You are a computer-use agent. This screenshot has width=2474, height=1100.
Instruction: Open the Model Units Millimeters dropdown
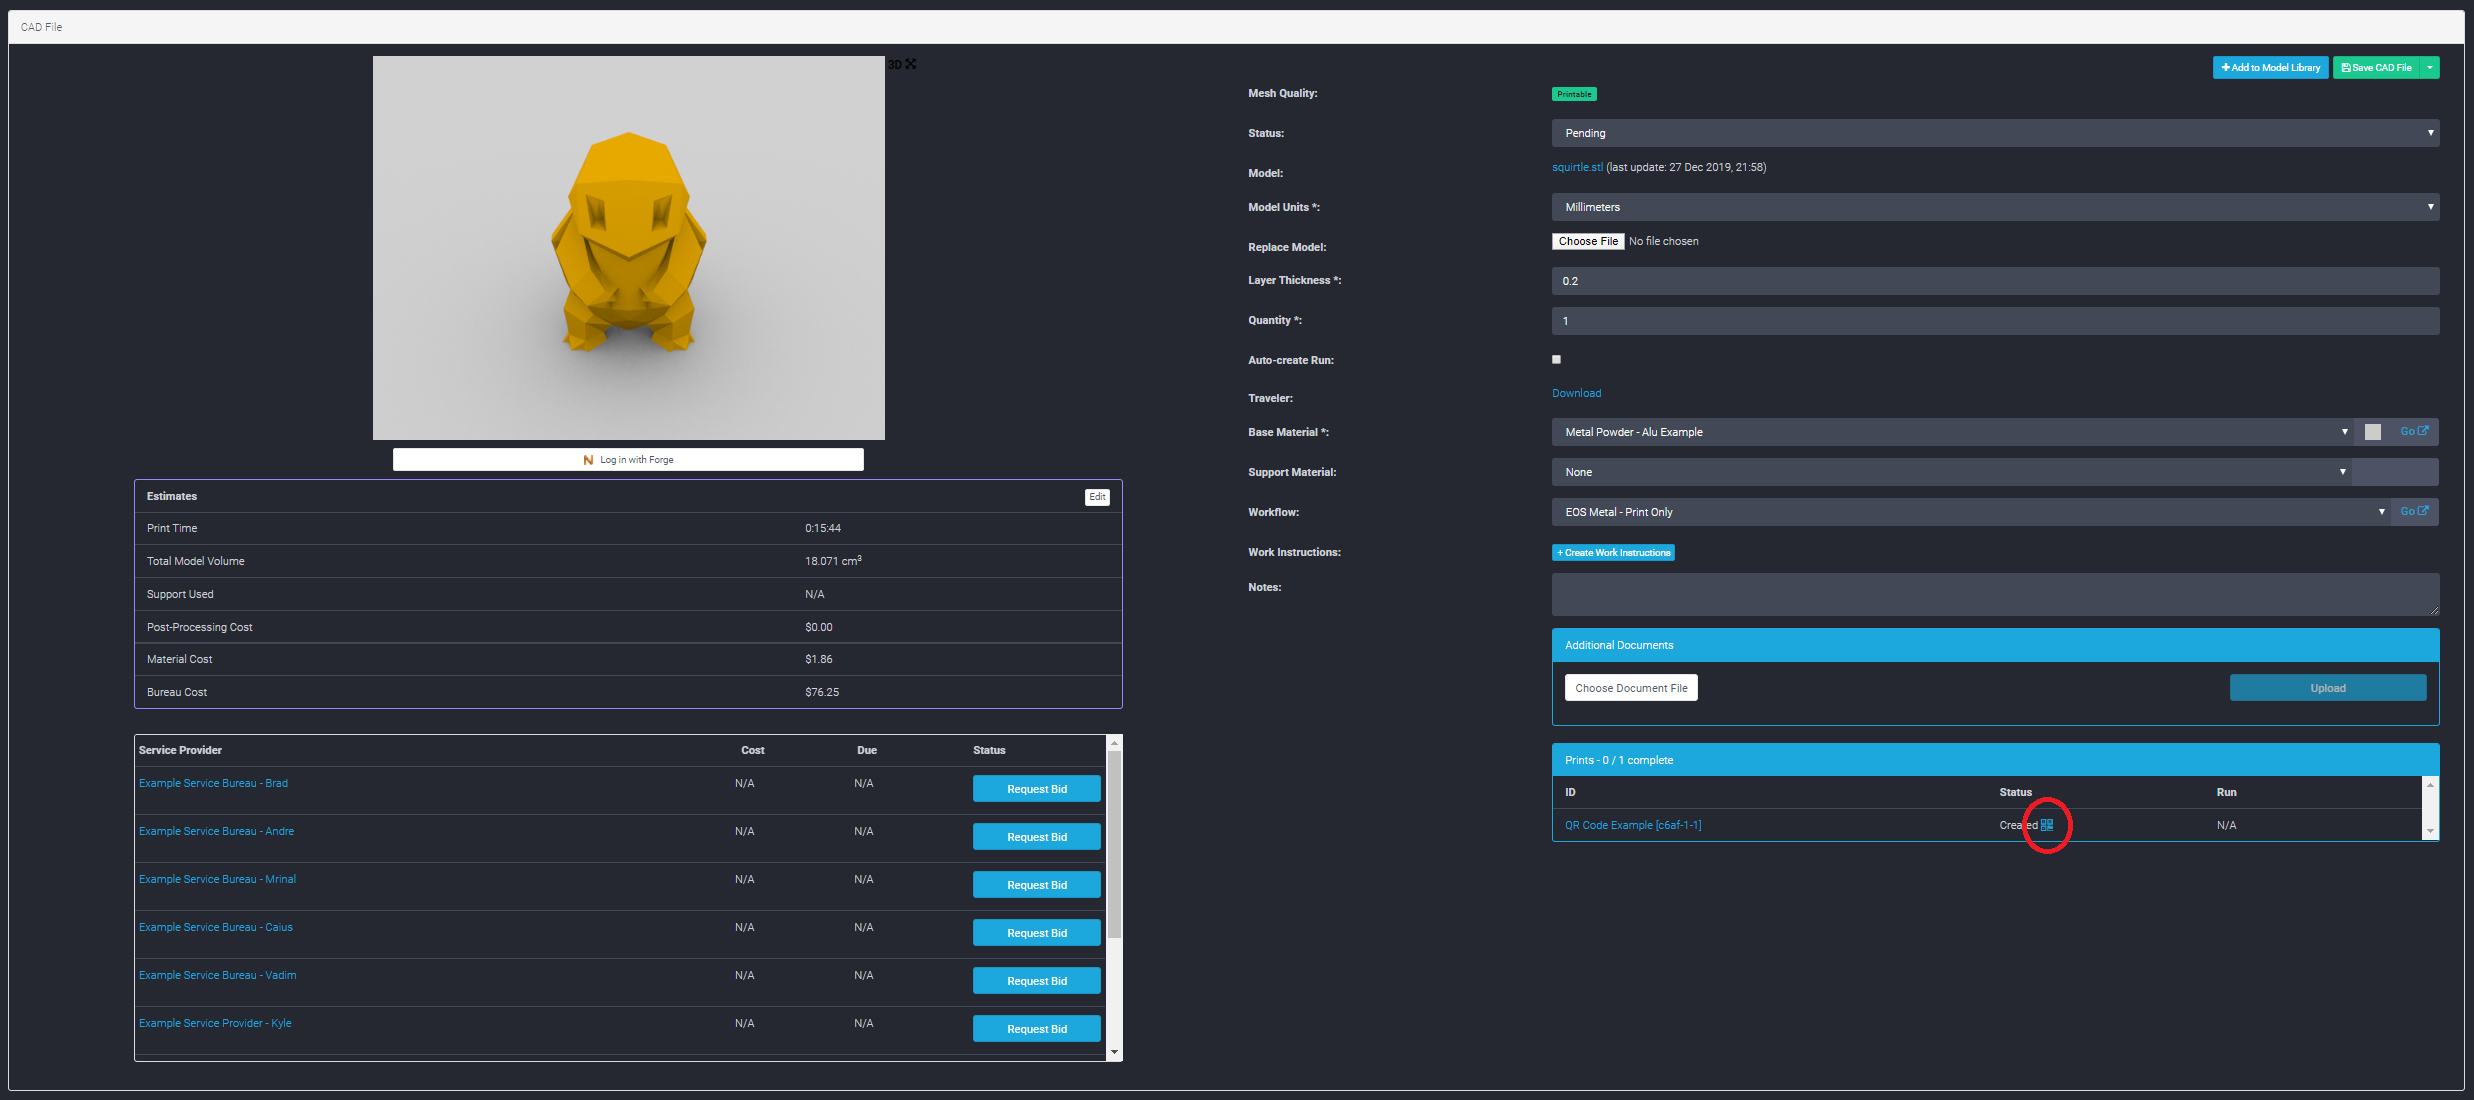click(1994, 207)
